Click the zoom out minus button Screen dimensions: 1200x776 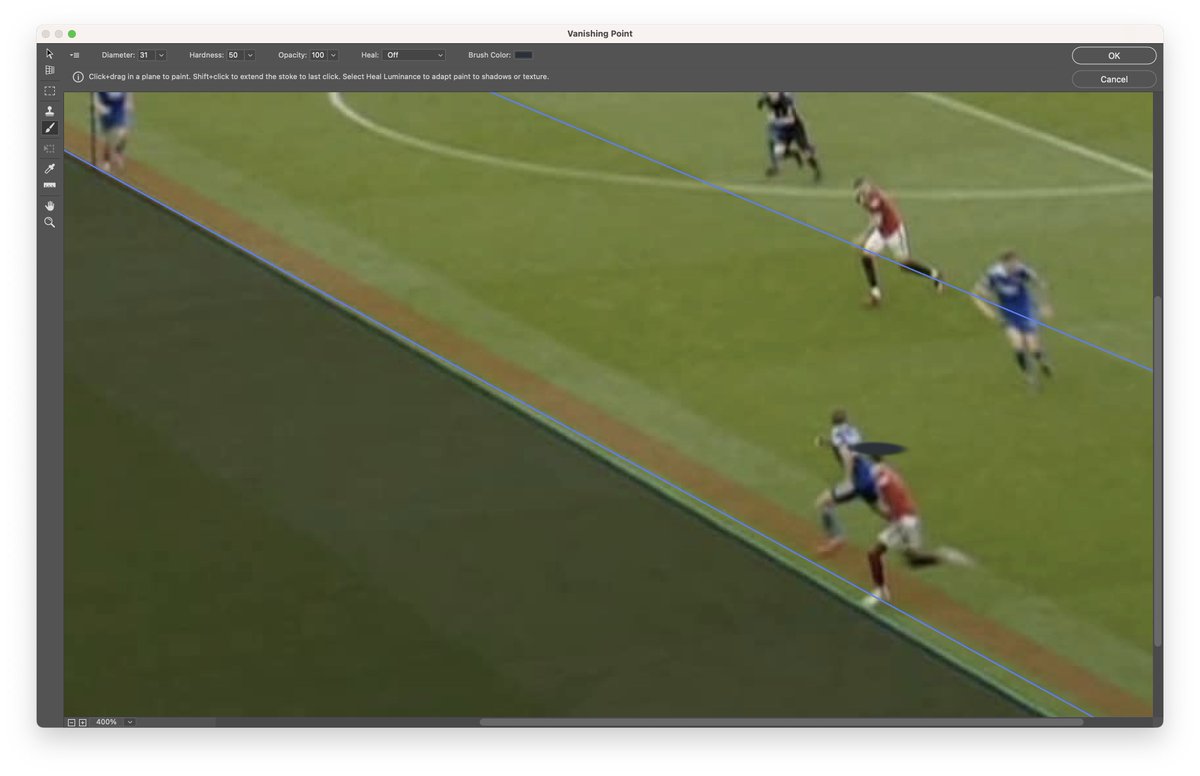71,722
